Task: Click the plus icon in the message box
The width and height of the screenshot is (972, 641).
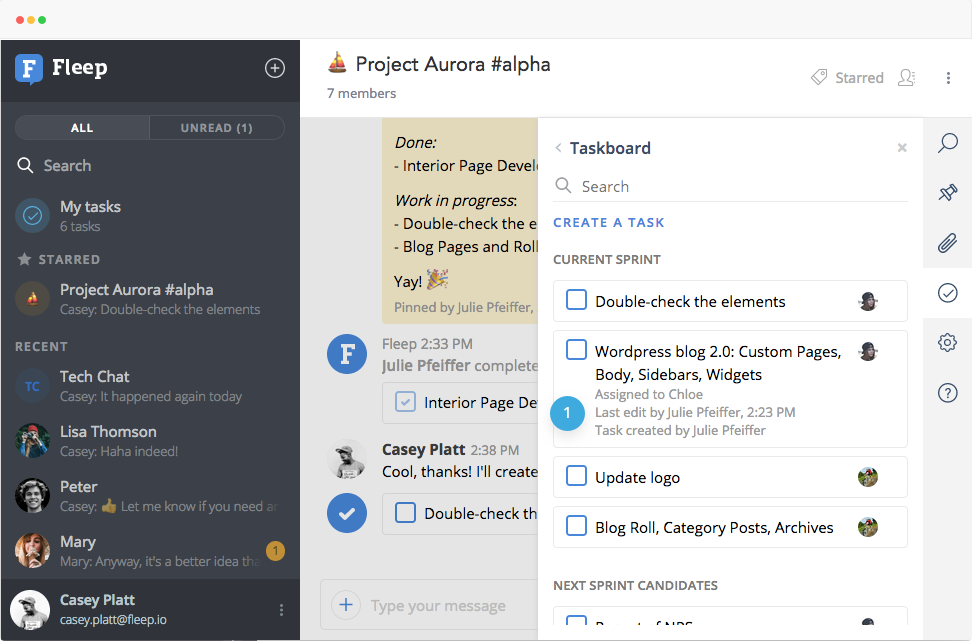Action: click(346, 605)
